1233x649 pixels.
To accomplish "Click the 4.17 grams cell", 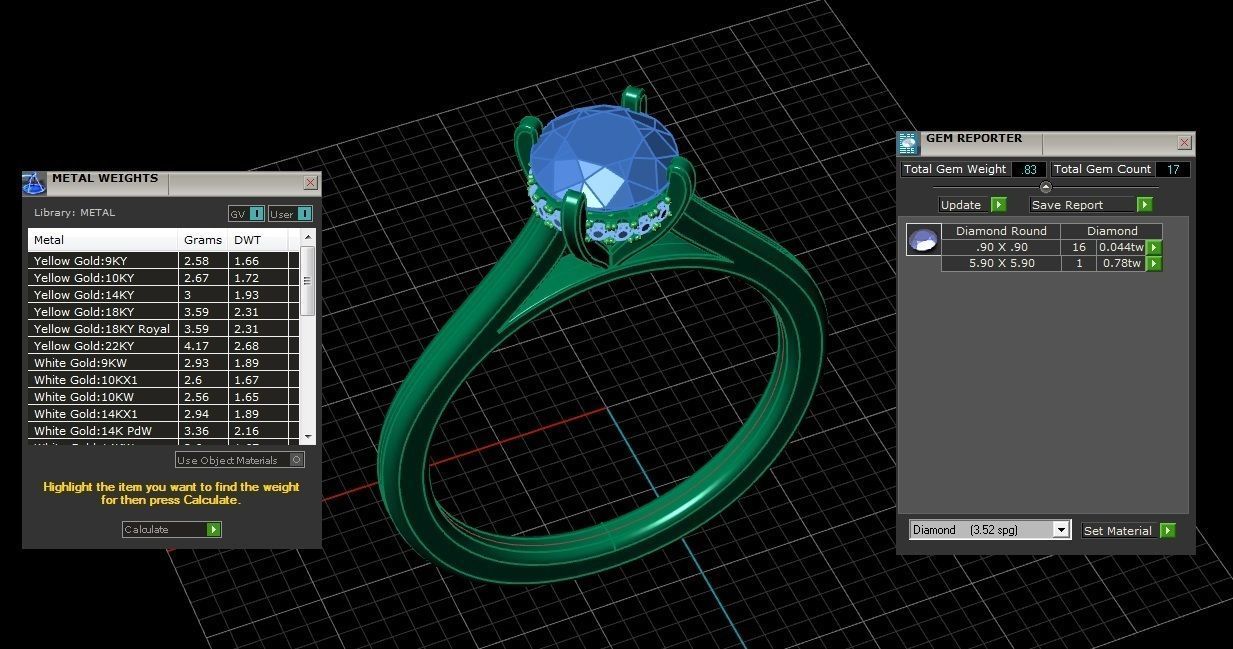I will click(204, 346).
